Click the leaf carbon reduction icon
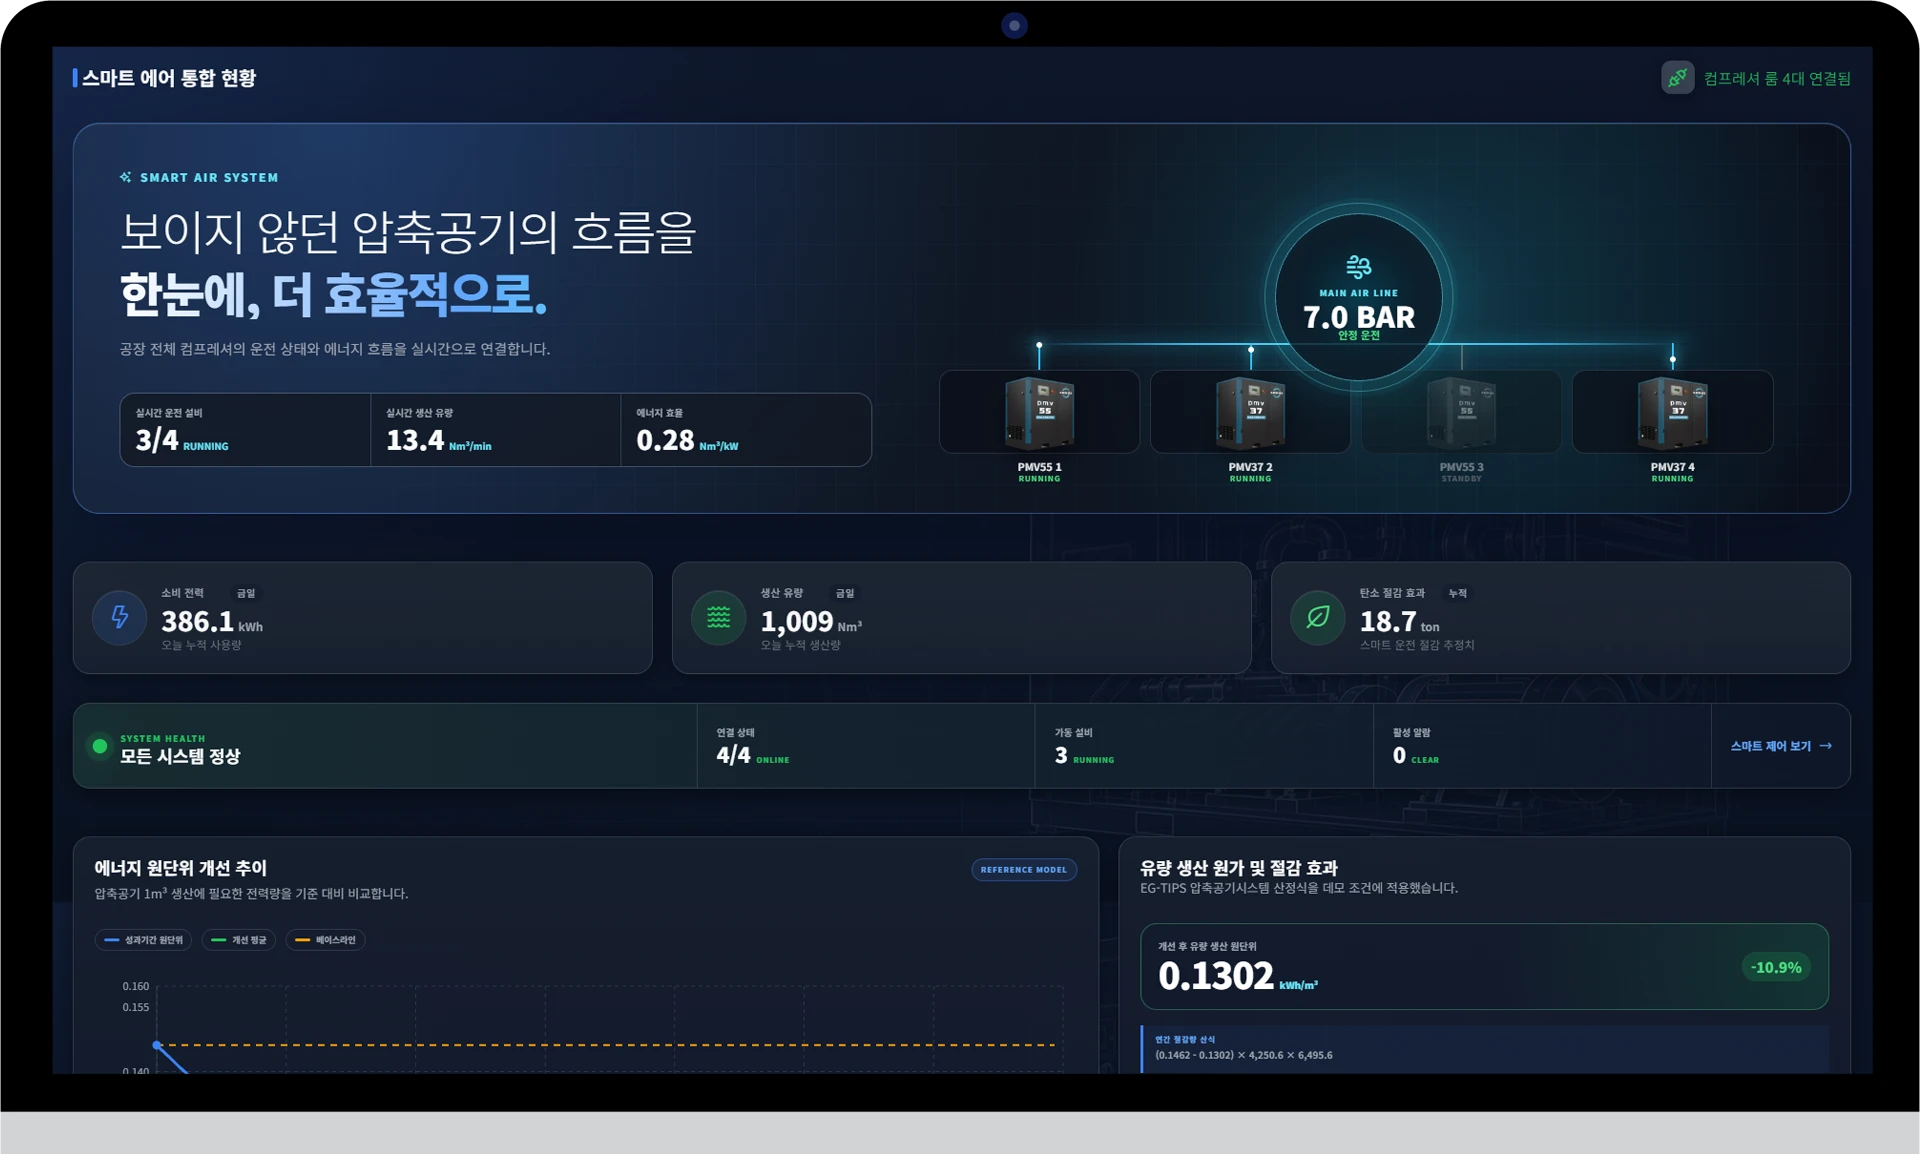 [1317, 617]
